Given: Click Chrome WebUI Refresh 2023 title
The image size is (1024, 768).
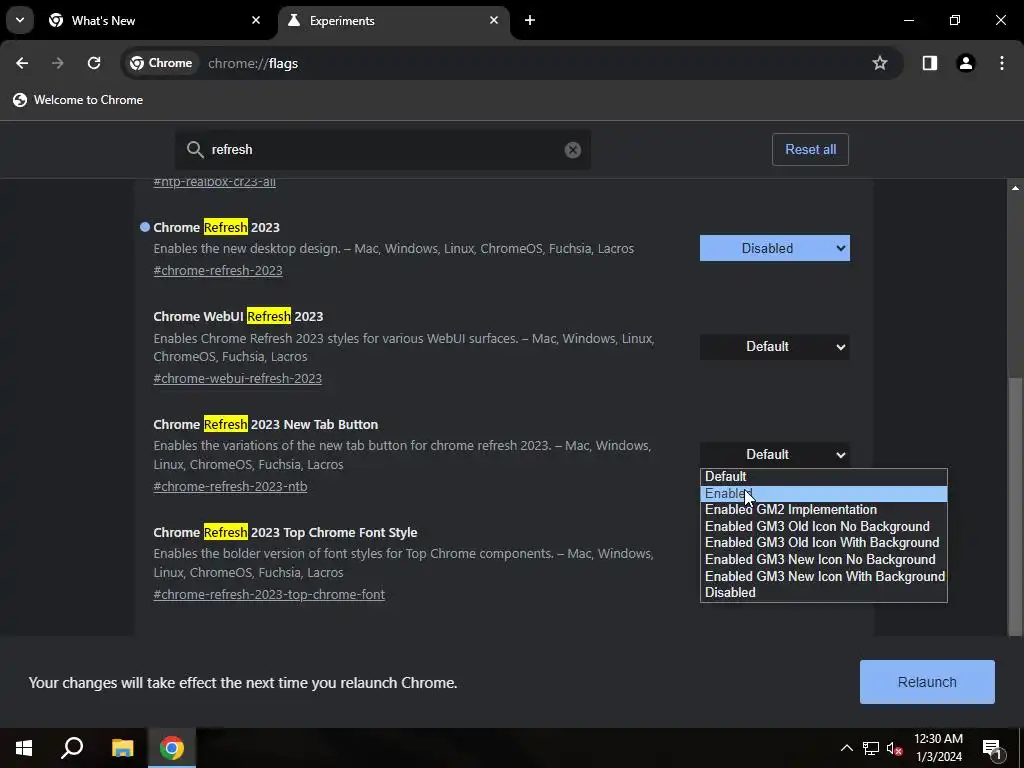Looking at the screenshot, I should (238, 317).
